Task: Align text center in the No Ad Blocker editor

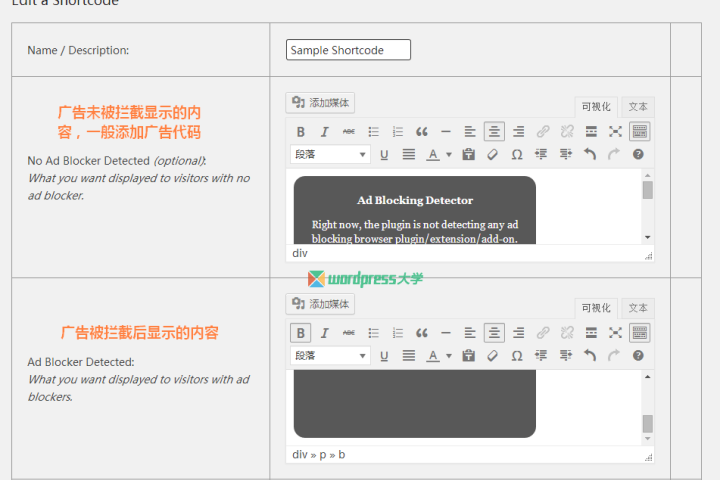Action: [x=494, y=132]
